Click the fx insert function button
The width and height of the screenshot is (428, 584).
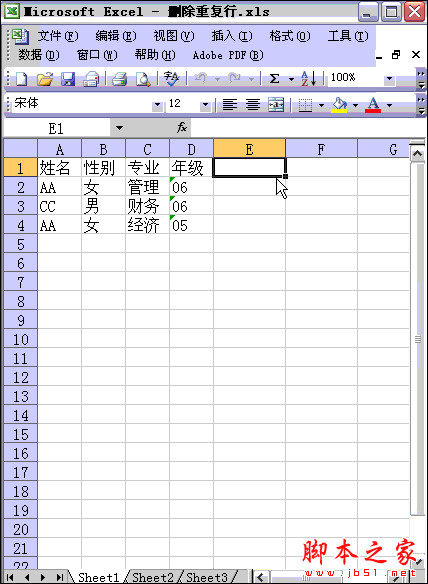[182, 128]
